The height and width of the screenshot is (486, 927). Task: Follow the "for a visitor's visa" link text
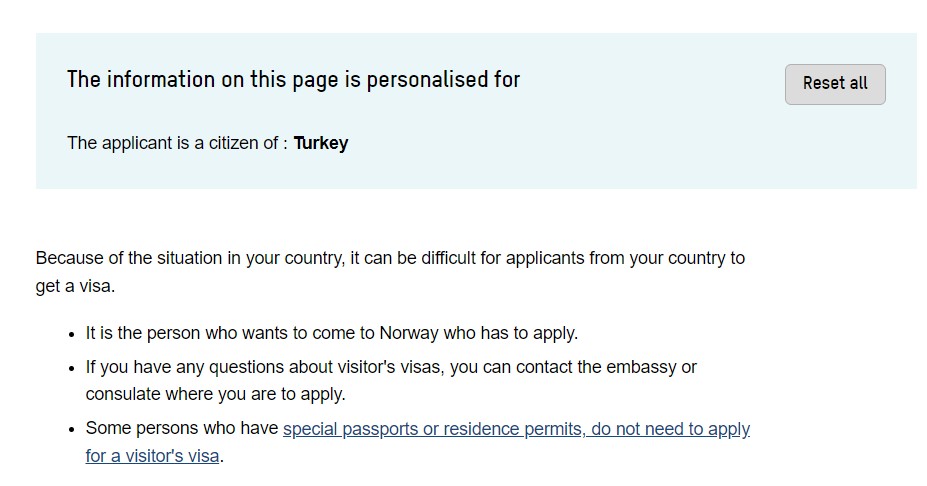tap(152, 457)
